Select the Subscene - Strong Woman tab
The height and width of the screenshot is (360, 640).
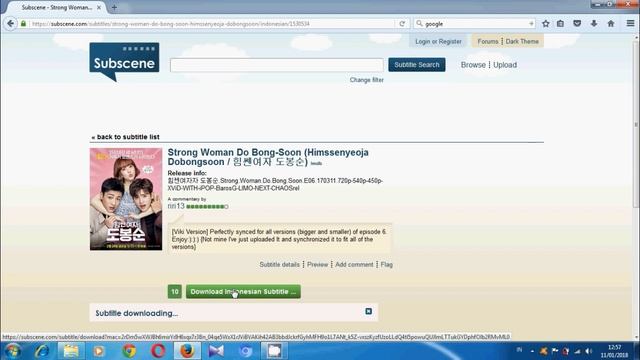(x=56, y=7)
